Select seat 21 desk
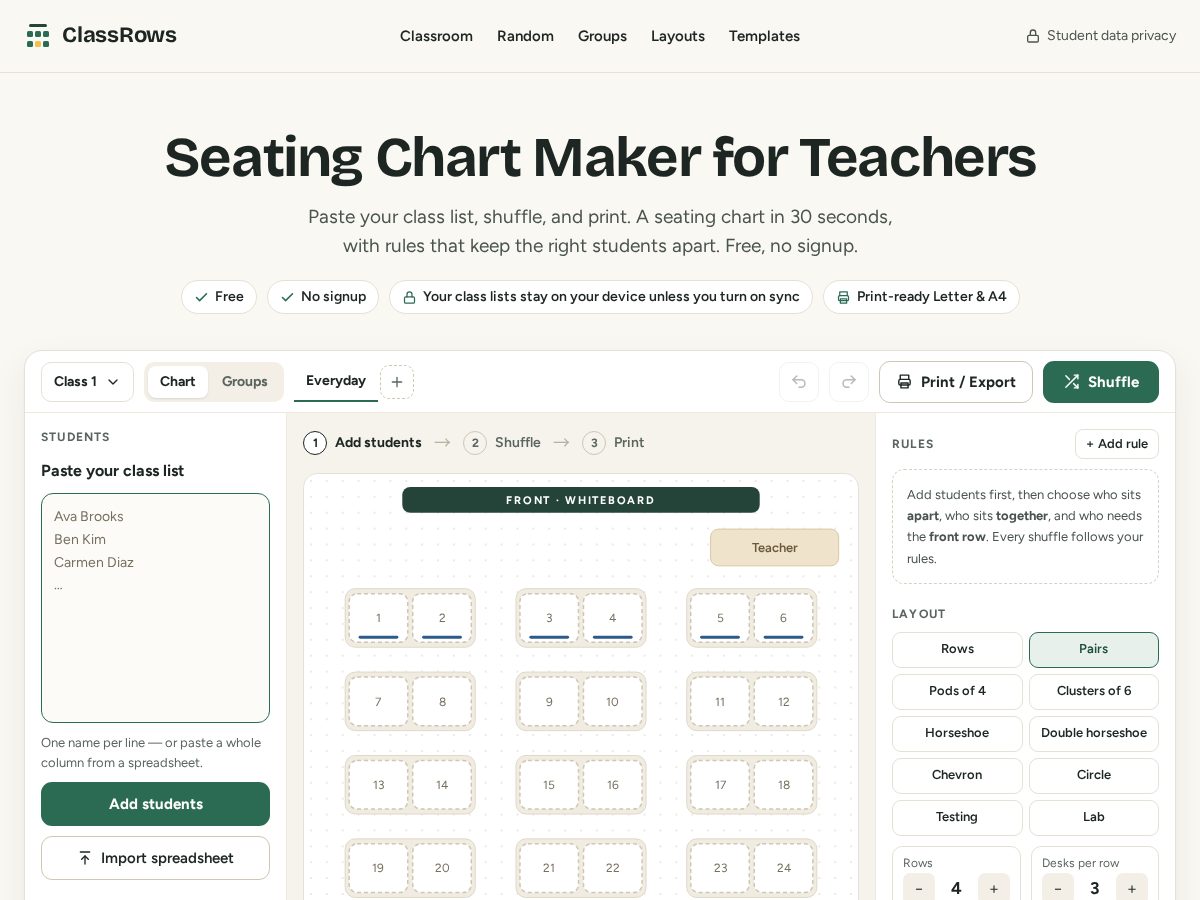 549,868
